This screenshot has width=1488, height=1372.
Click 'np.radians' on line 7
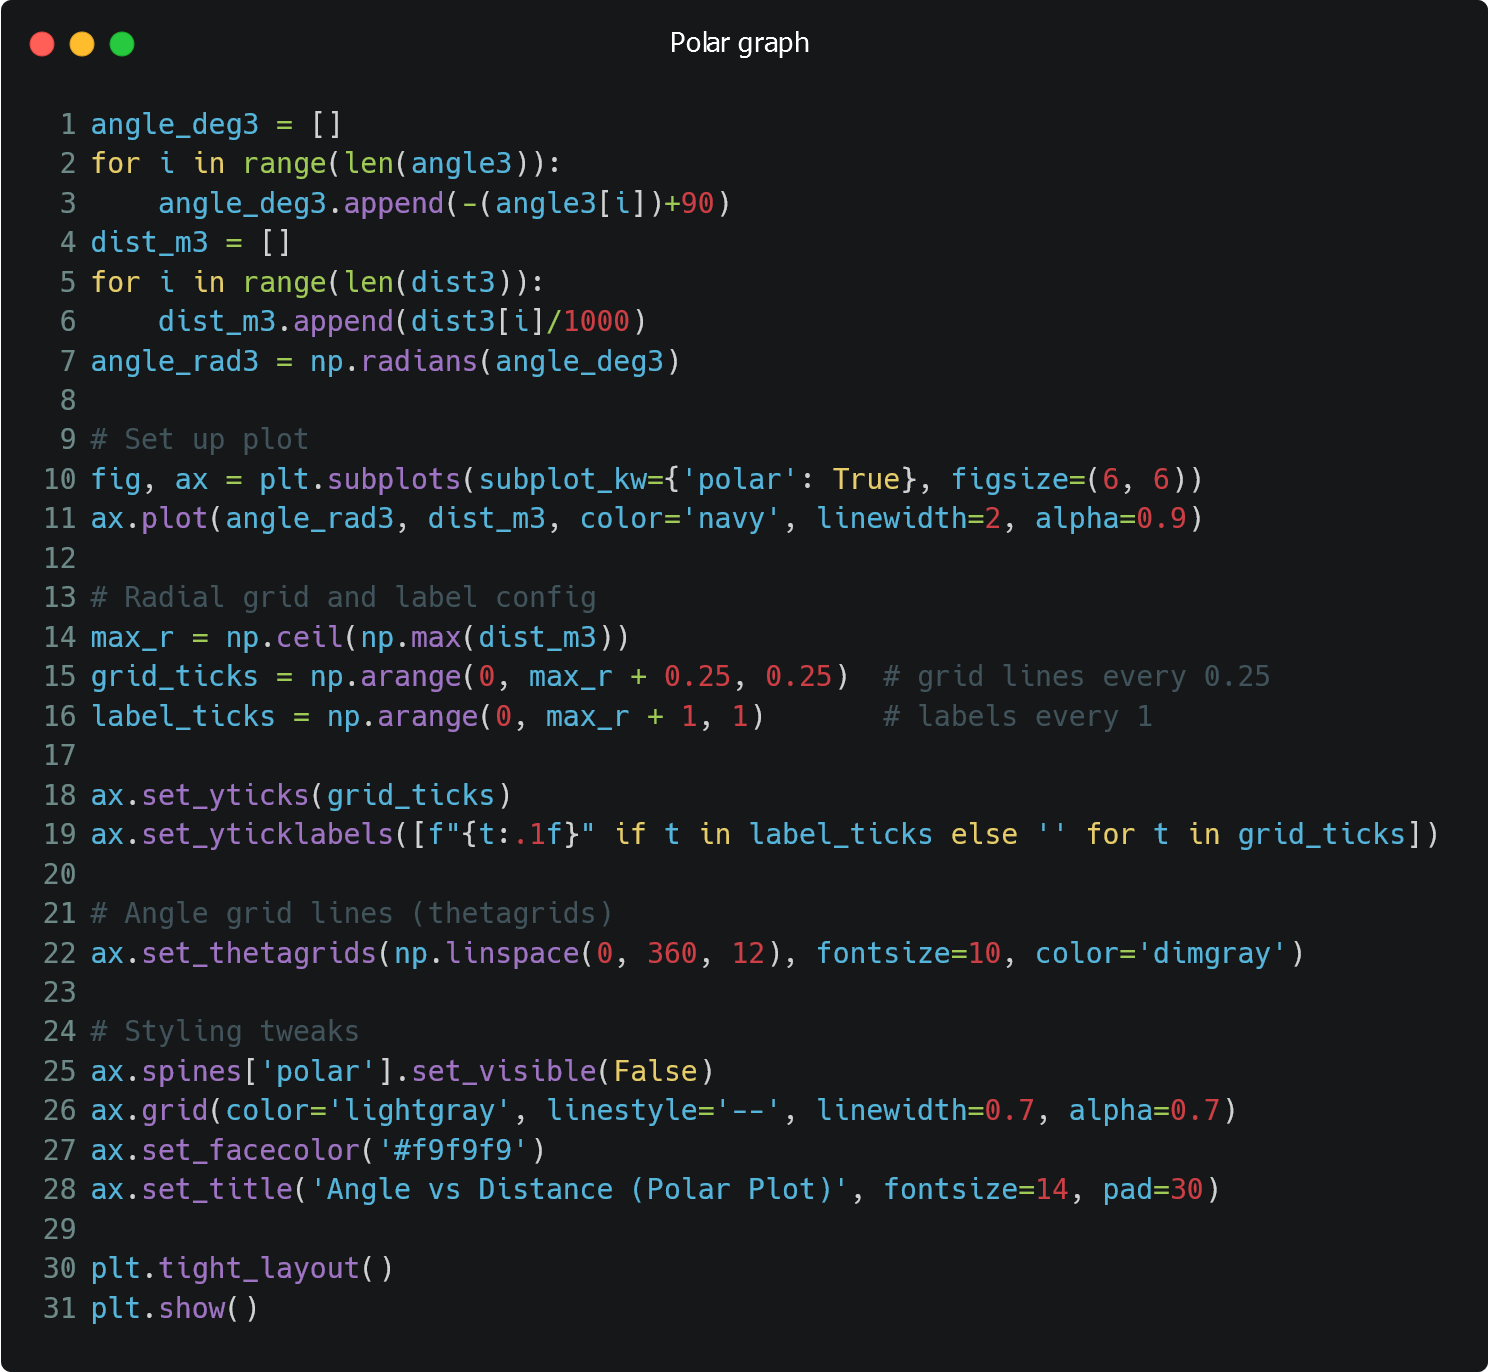coord(394,361)
